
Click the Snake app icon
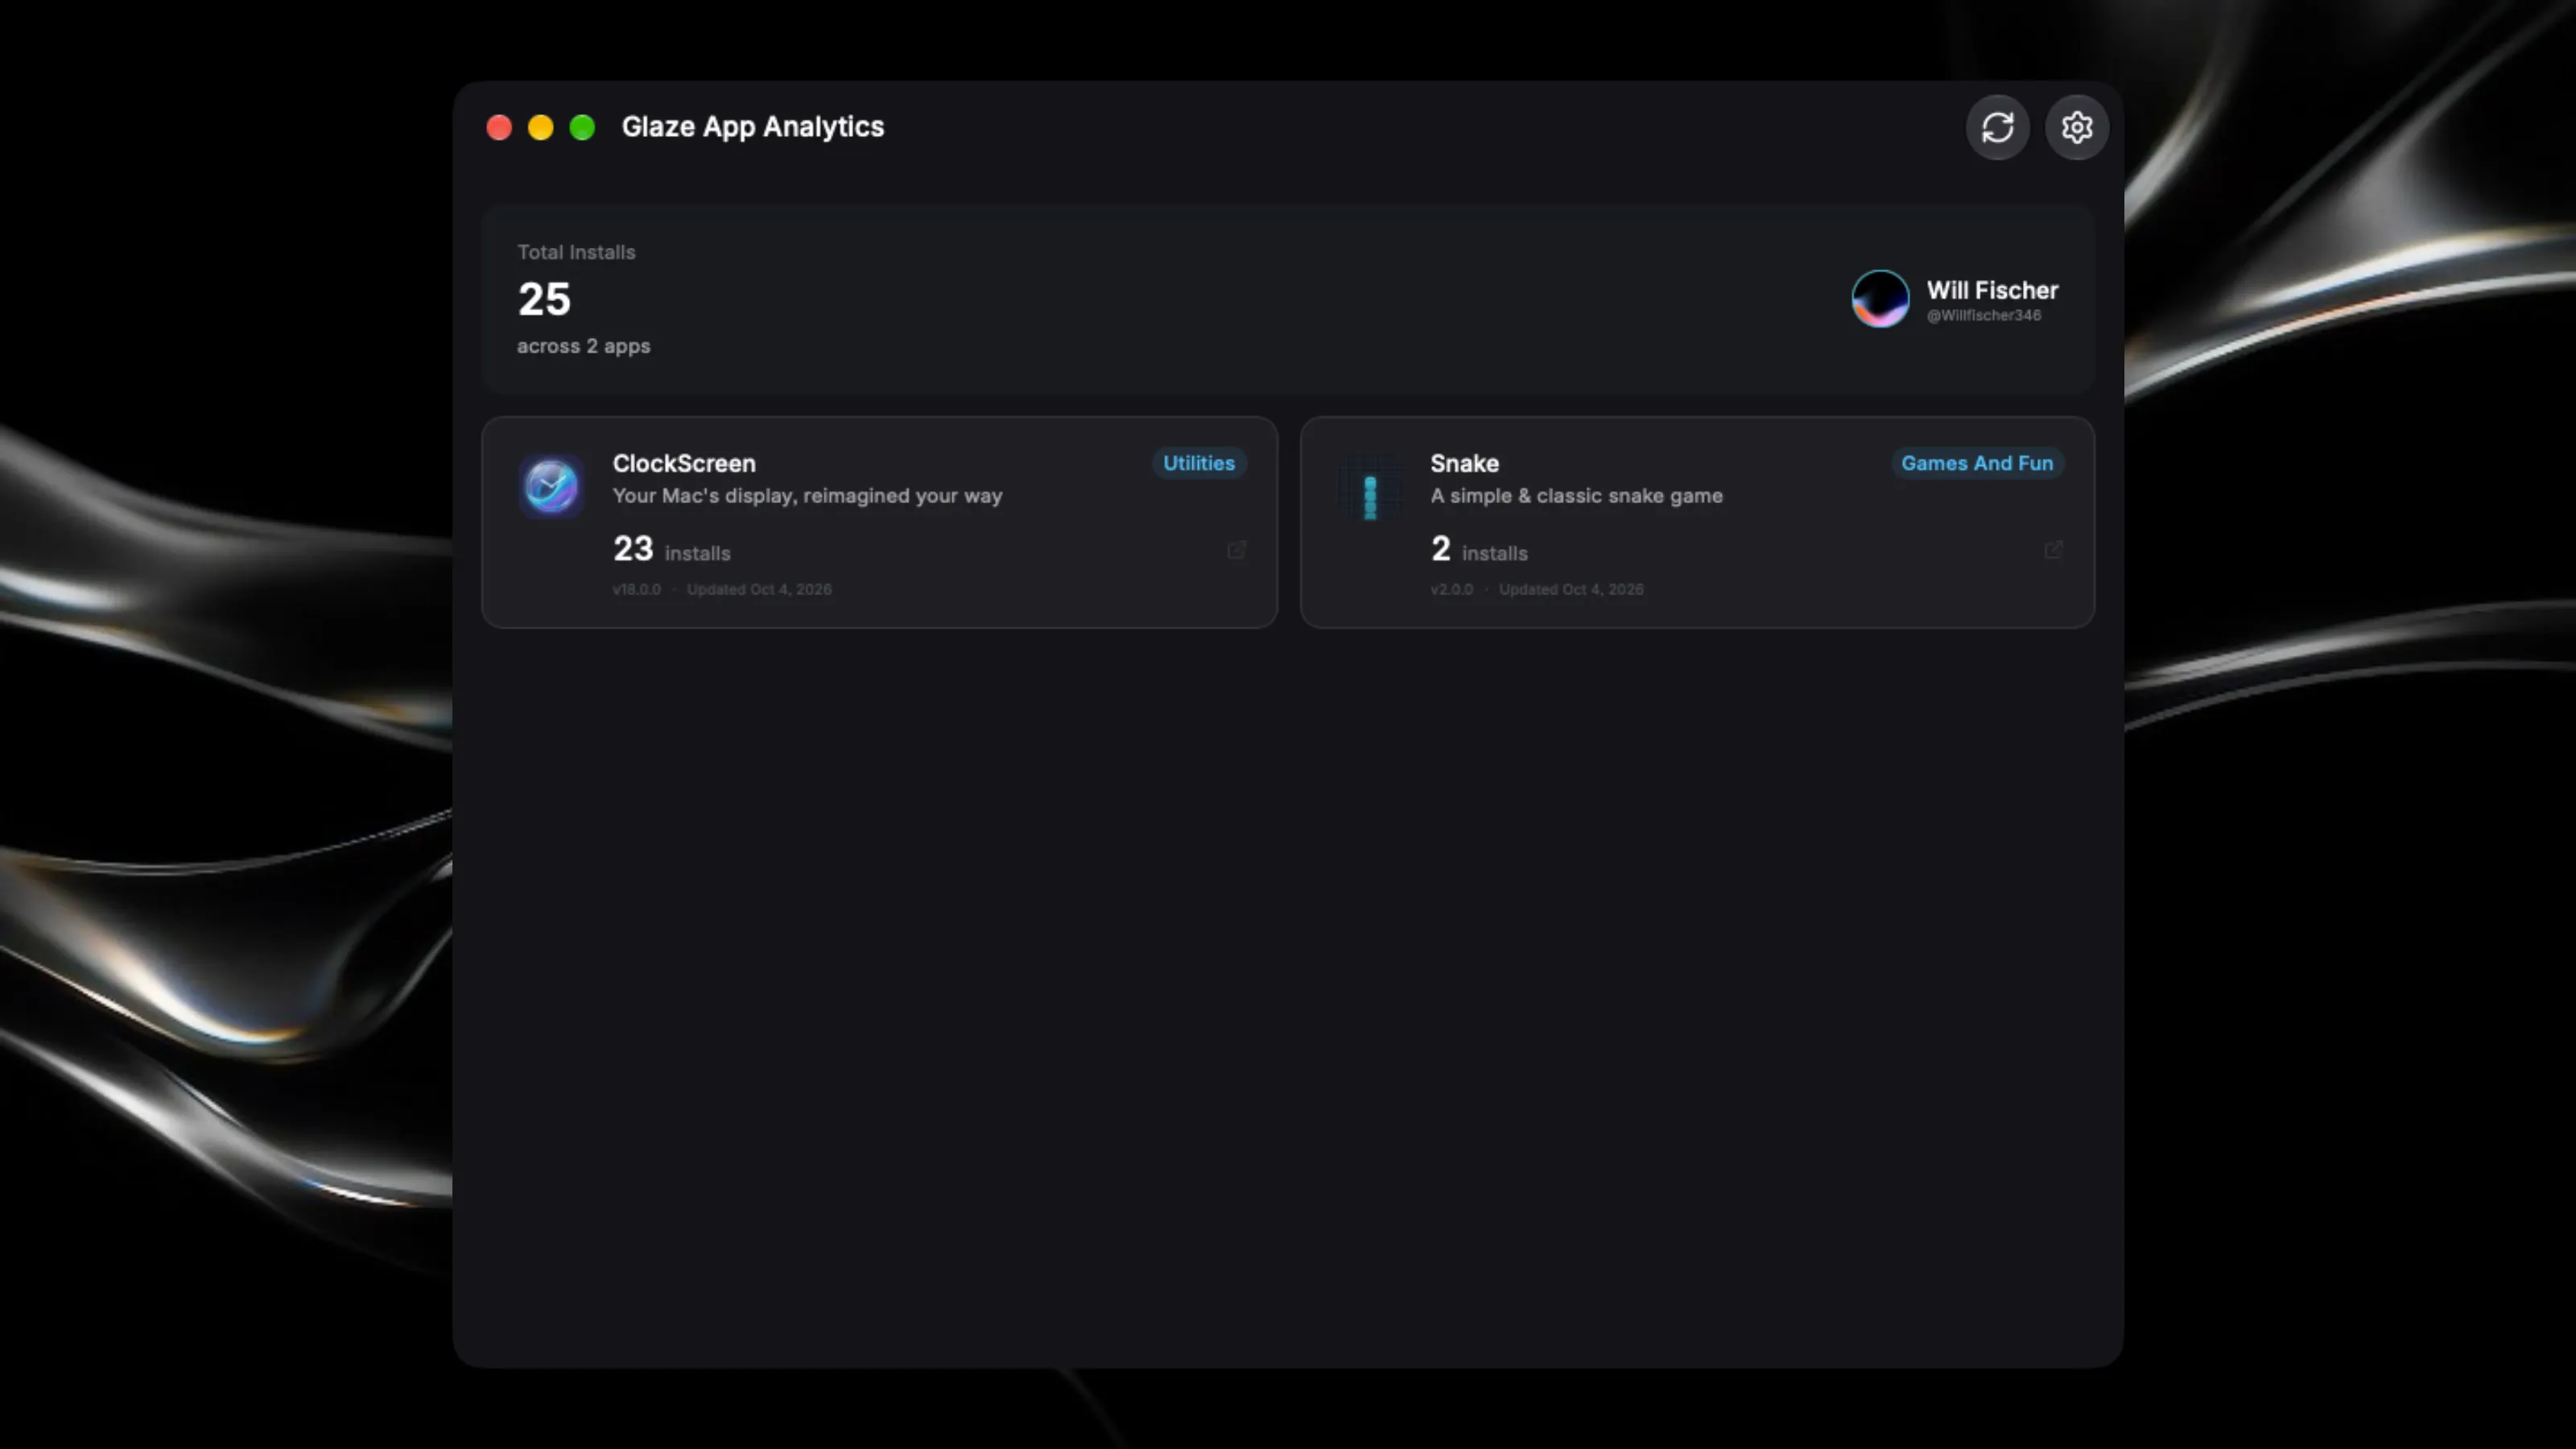[x=1370, y=488]
